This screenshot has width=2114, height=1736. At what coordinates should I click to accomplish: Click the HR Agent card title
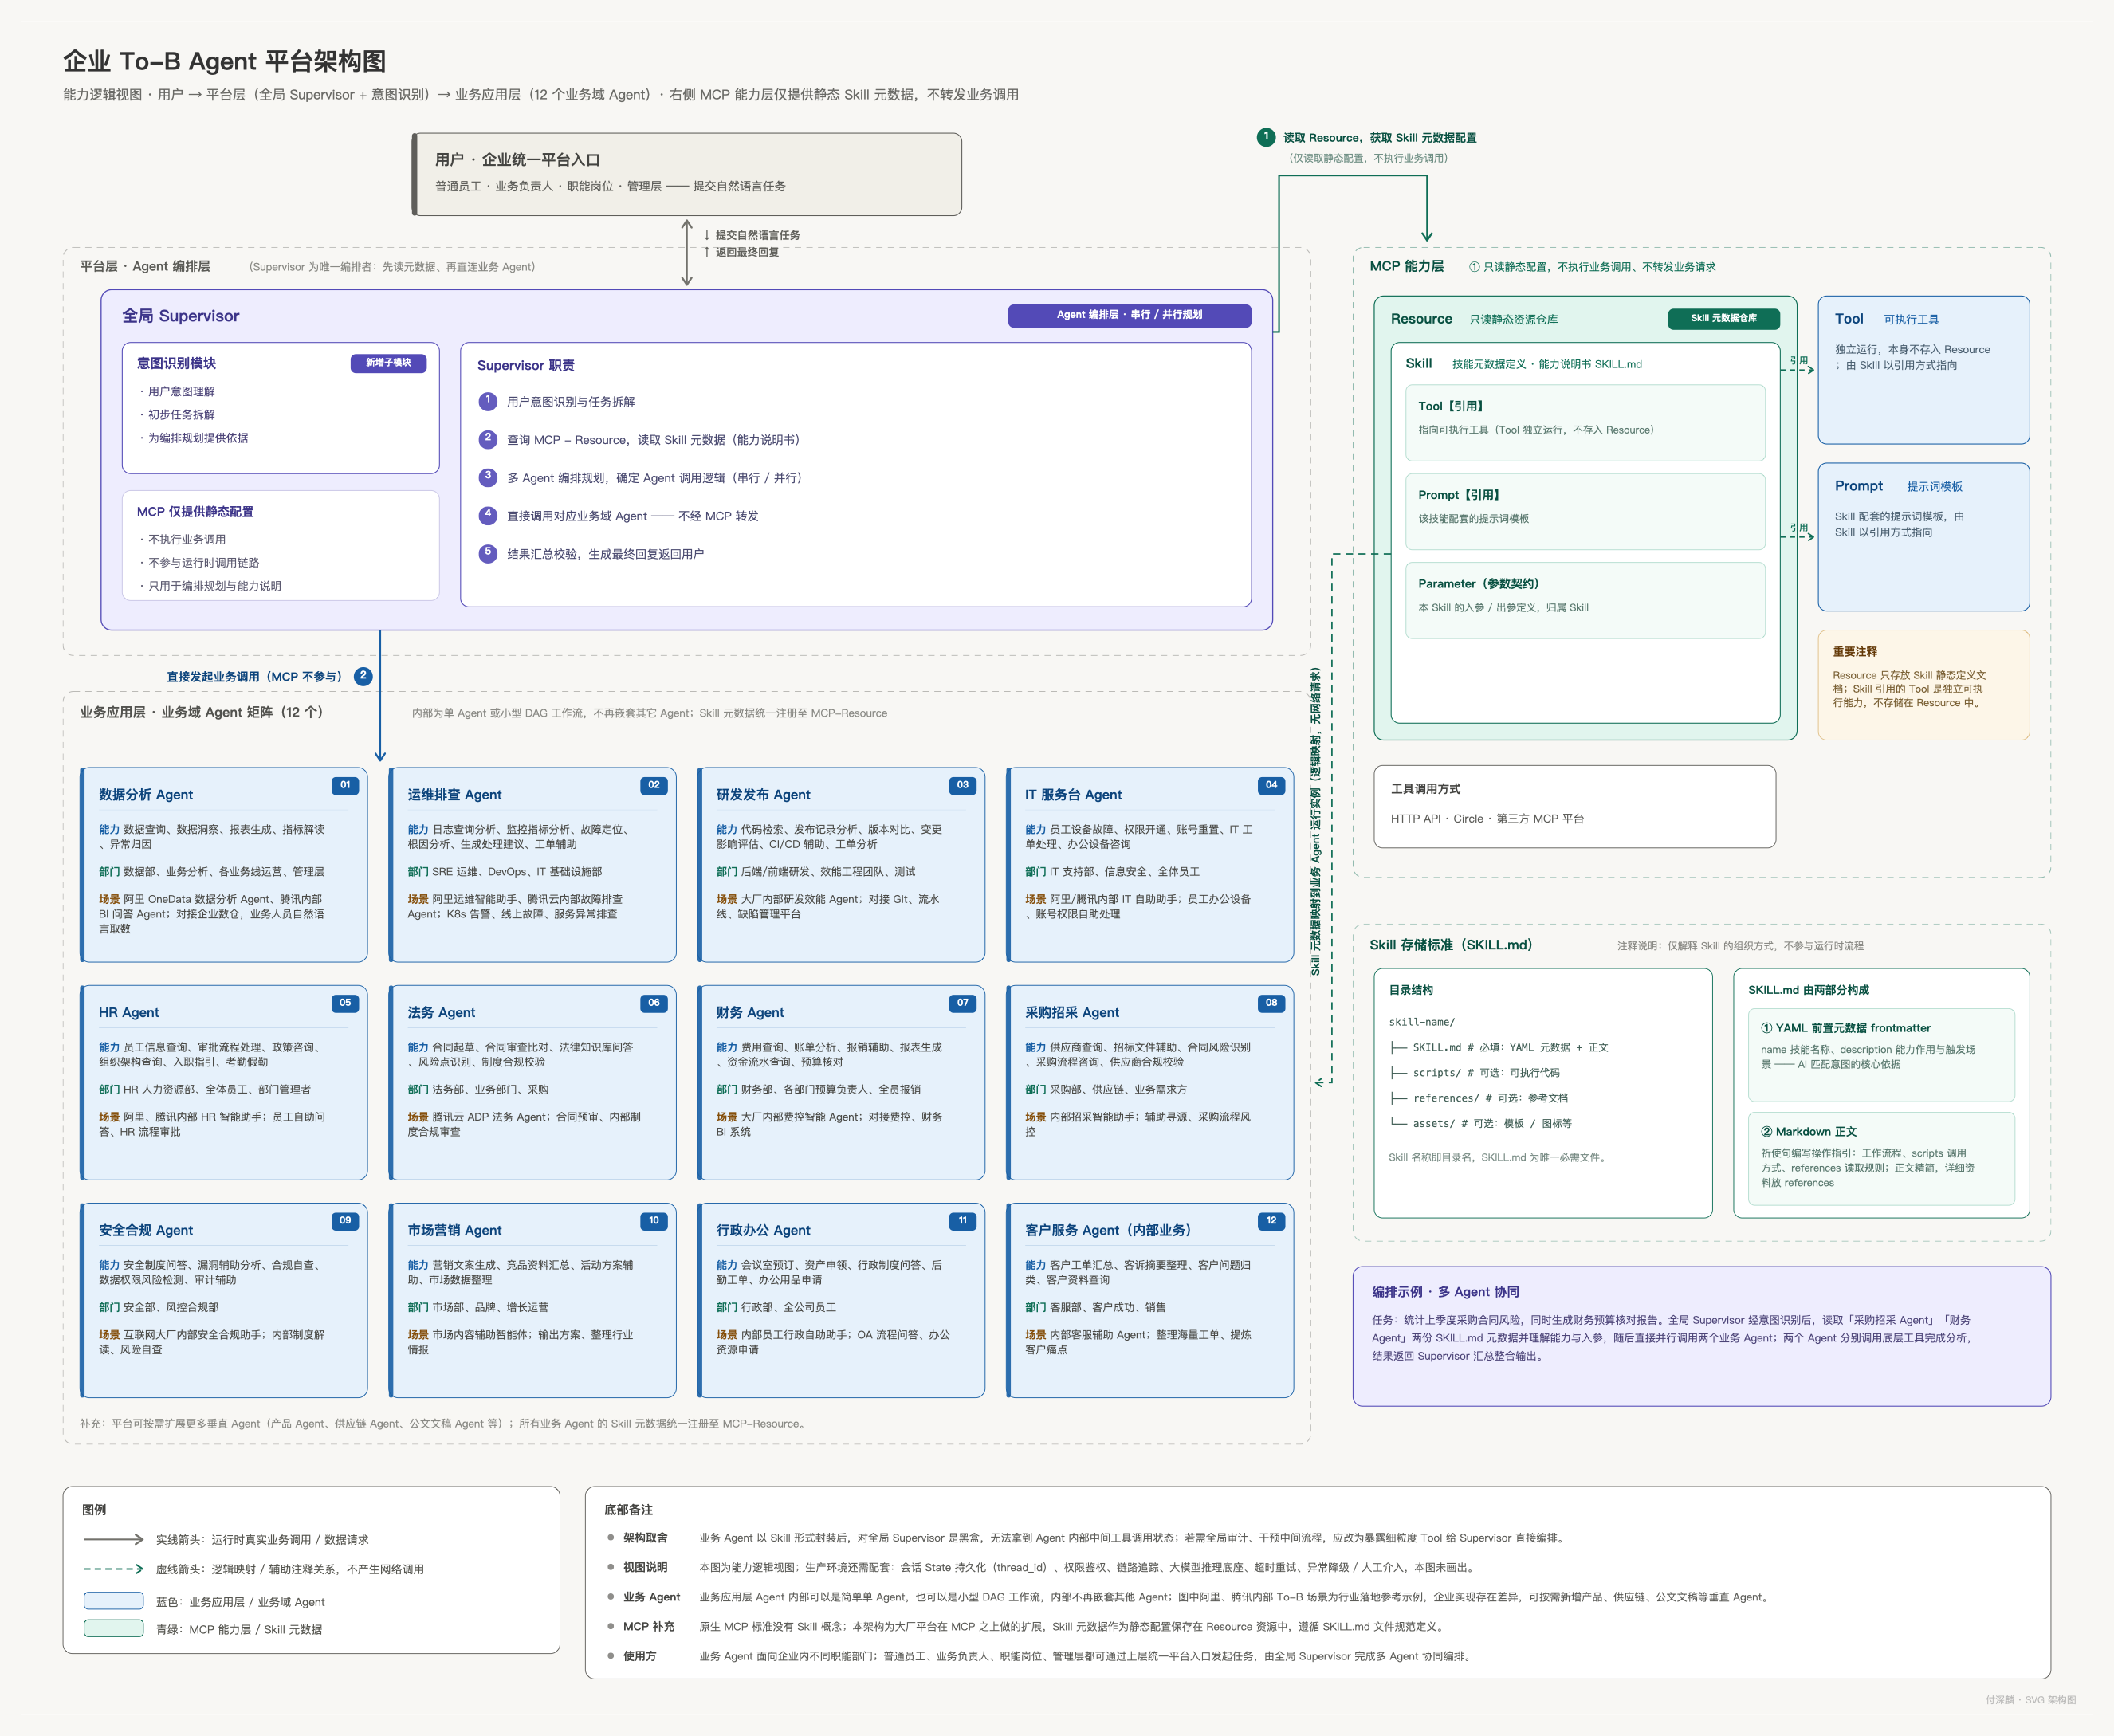pos(129,1013)
